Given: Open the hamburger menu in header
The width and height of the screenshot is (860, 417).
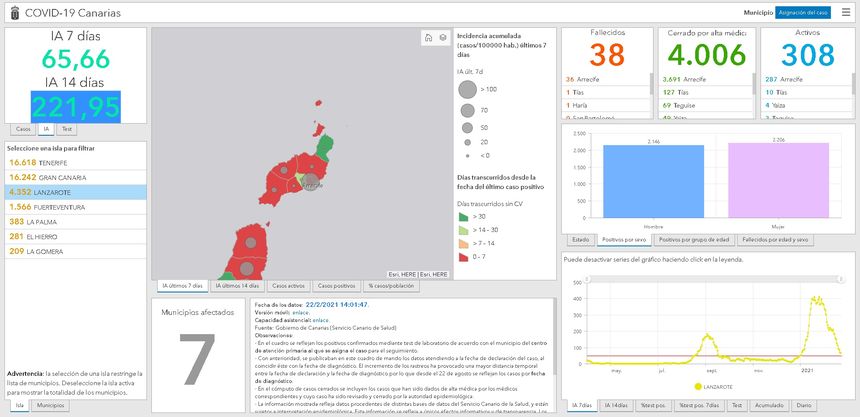Looking at the screenshot, I should coord(847,12).
